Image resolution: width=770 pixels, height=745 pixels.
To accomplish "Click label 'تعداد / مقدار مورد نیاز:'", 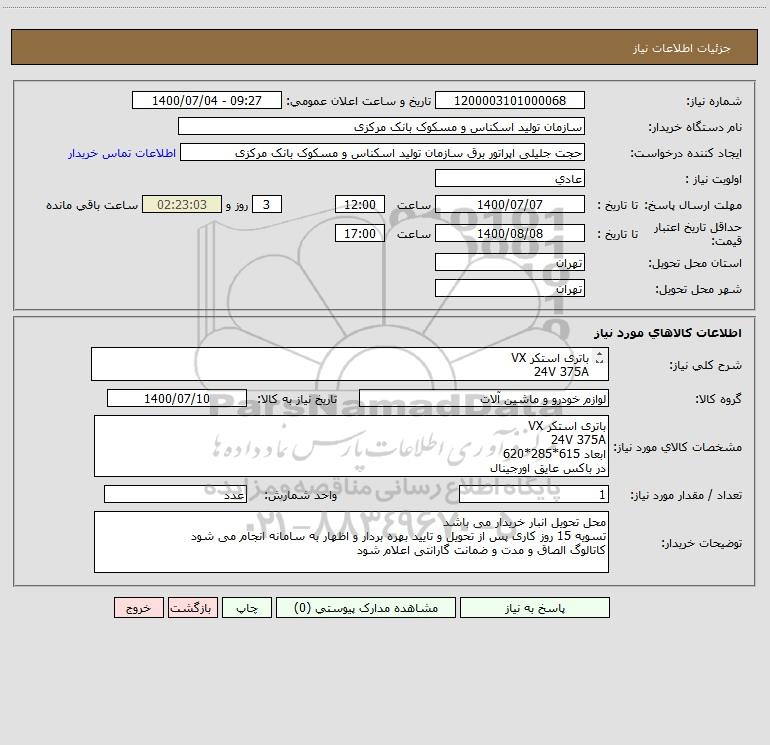I will [x=686, y=495].
